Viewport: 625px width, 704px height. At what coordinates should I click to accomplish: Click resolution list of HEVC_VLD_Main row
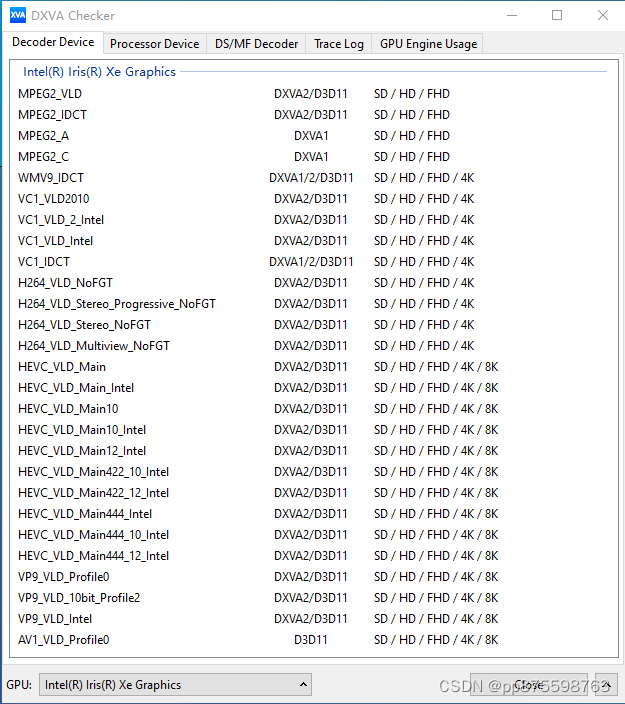(436, 367)
